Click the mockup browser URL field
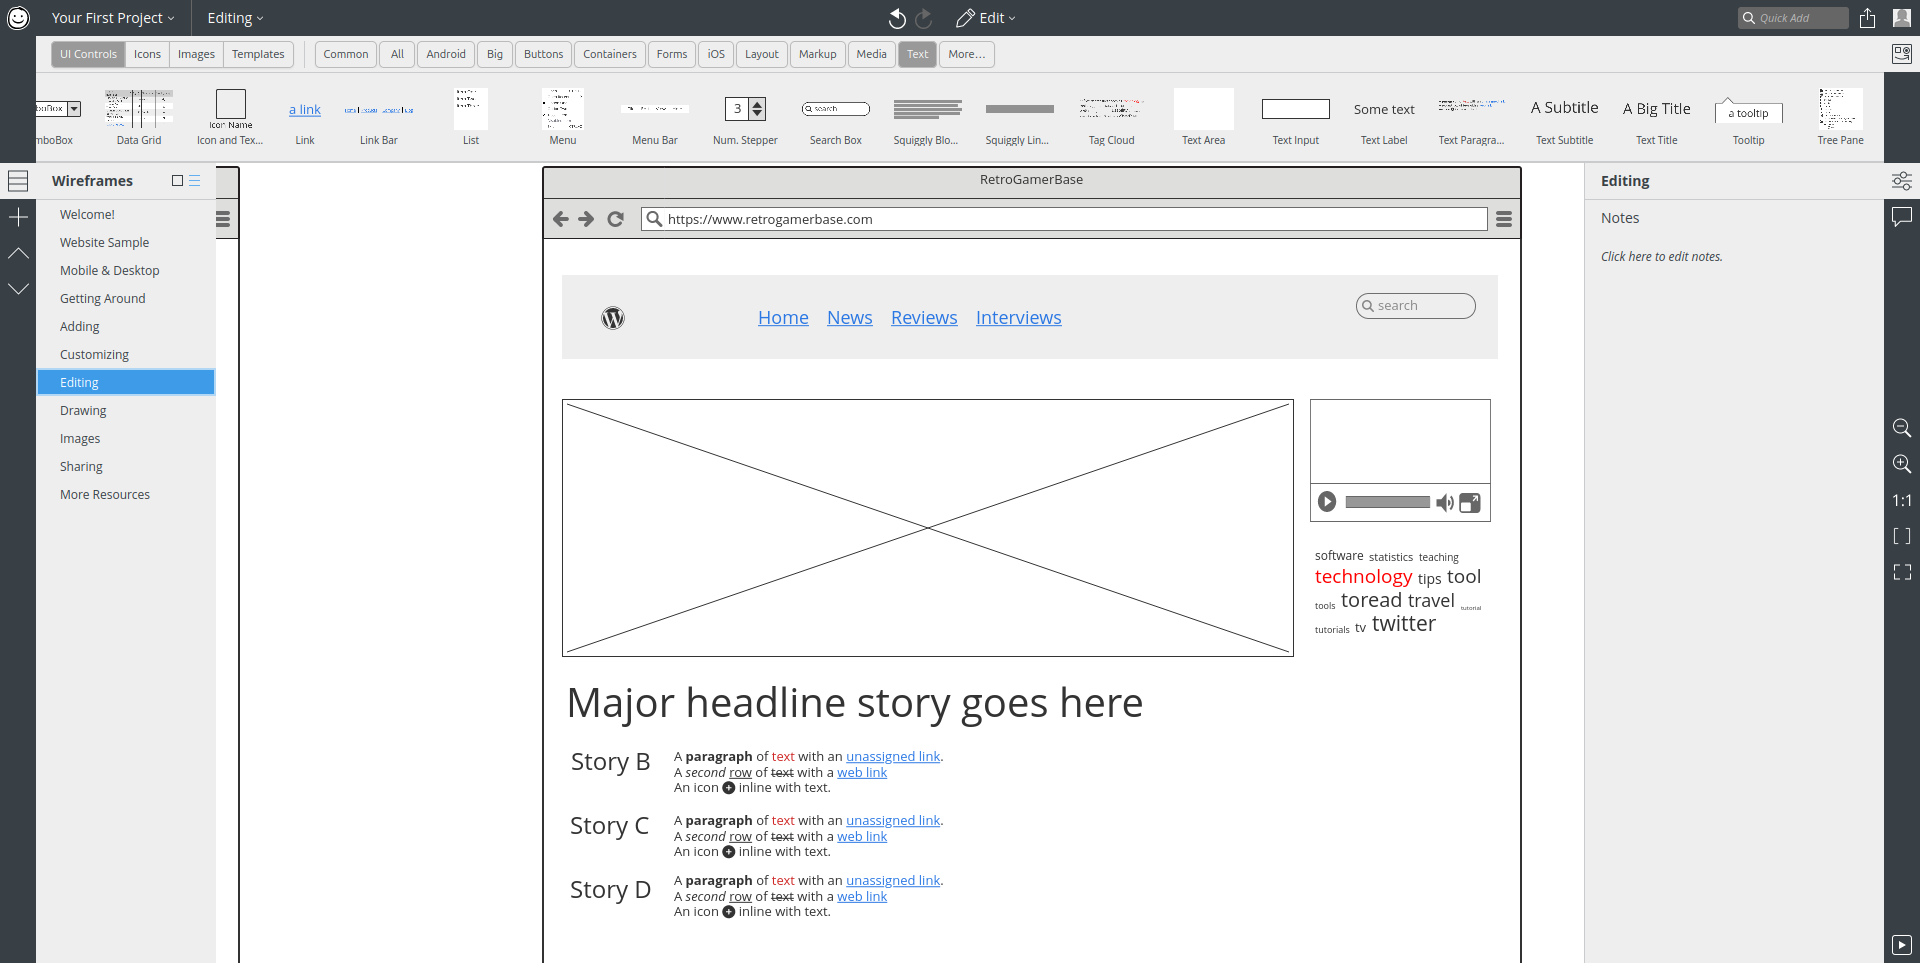Viewport: 1920px width, 963px height. tap(1064, 219)
